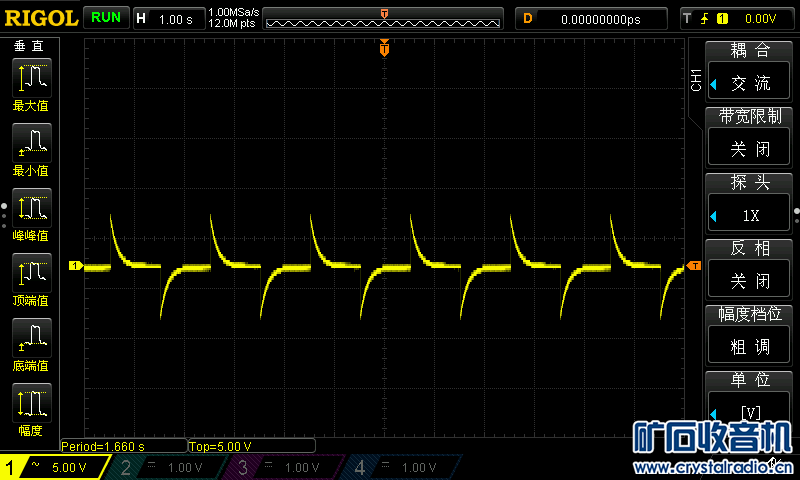Select the 峰峰值 (Peak-to-Peak) measurement icon
This screenshot has width=800, height=480.
pyautogui.click(x=31, y=213)
